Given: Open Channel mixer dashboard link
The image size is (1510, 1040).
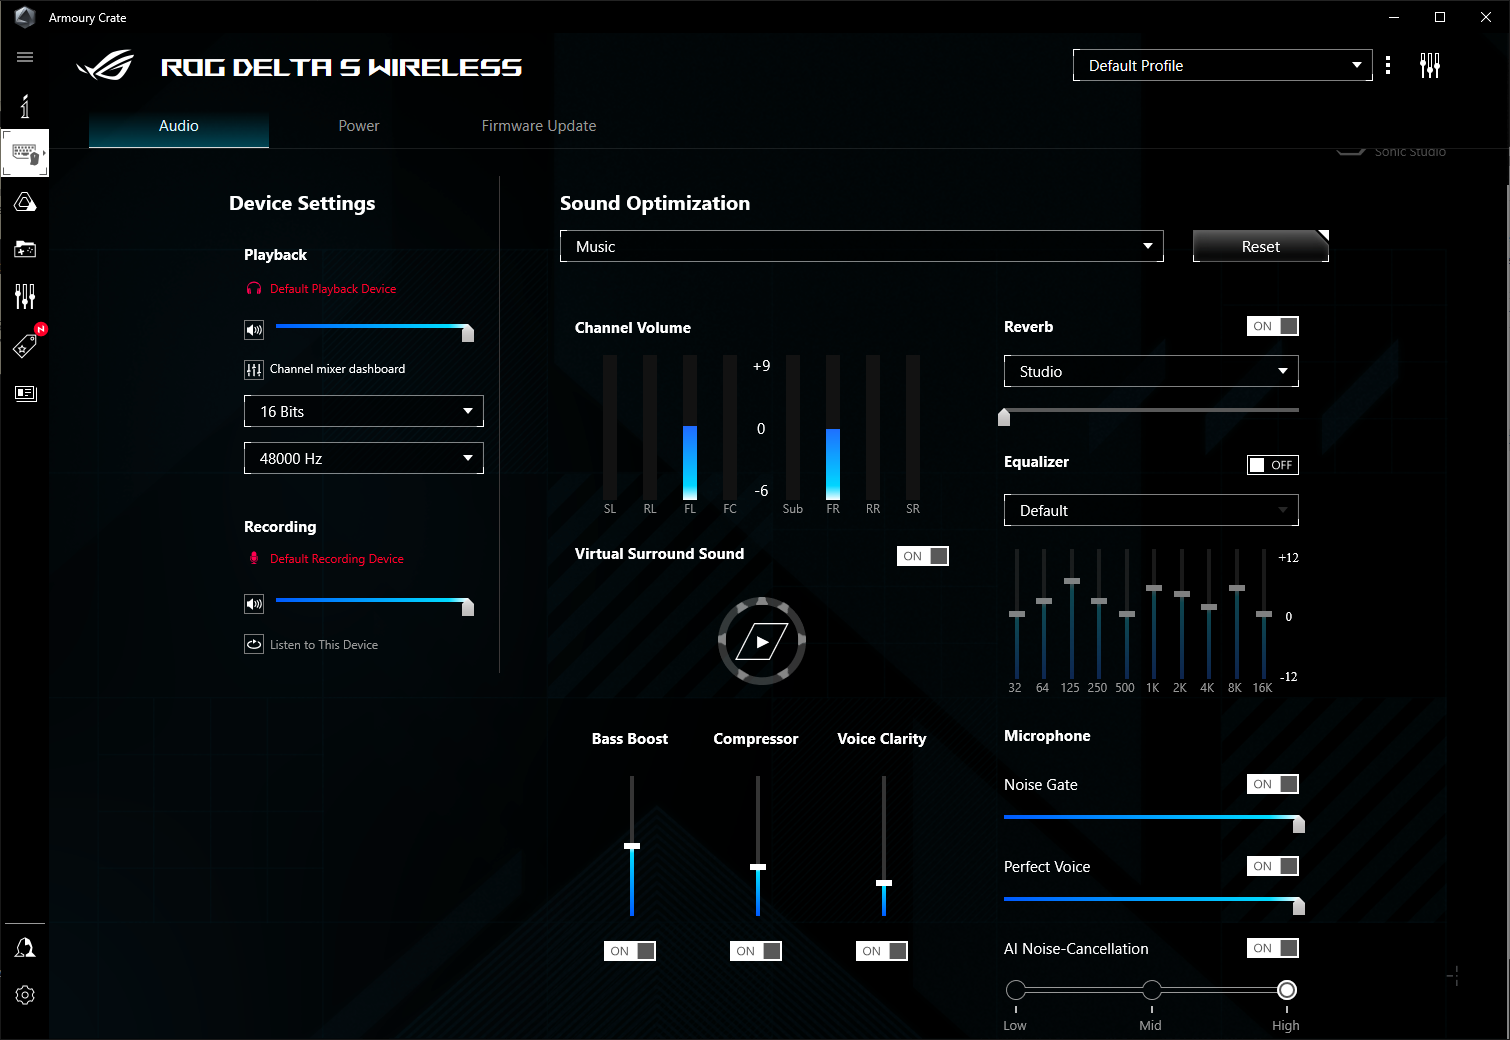Looking at the screenshot, I should pos(337,369).
